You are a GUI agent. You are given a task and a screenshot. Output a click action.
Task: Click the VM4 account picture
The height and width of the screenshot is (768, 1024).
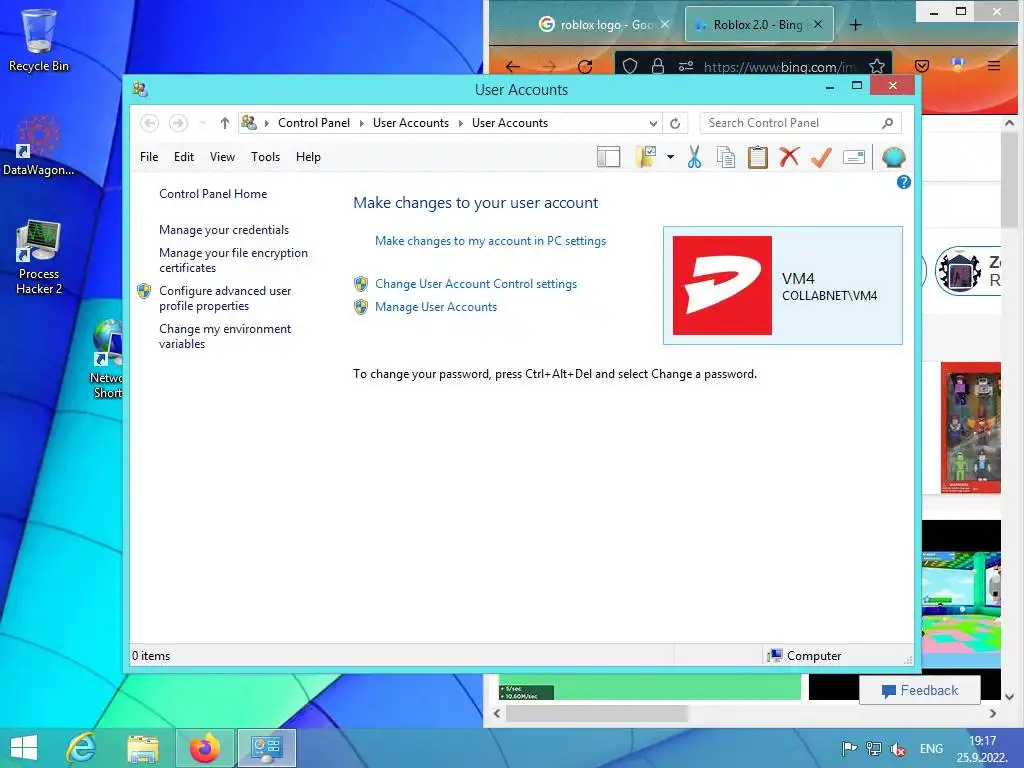coord(722,285)
